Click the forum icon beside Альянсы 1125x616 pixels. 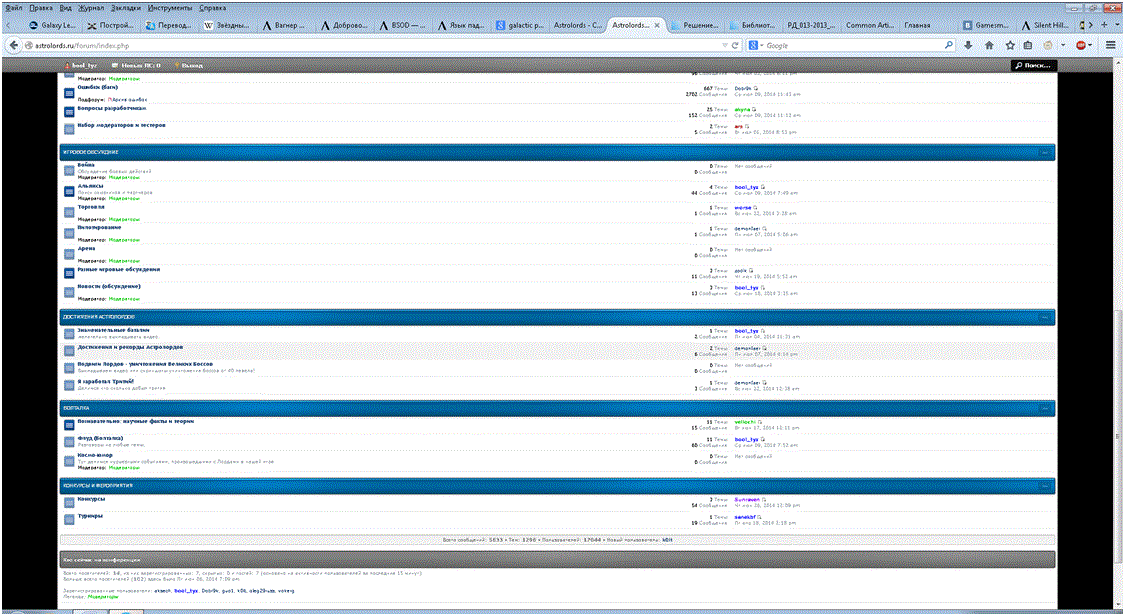[69, 188]
